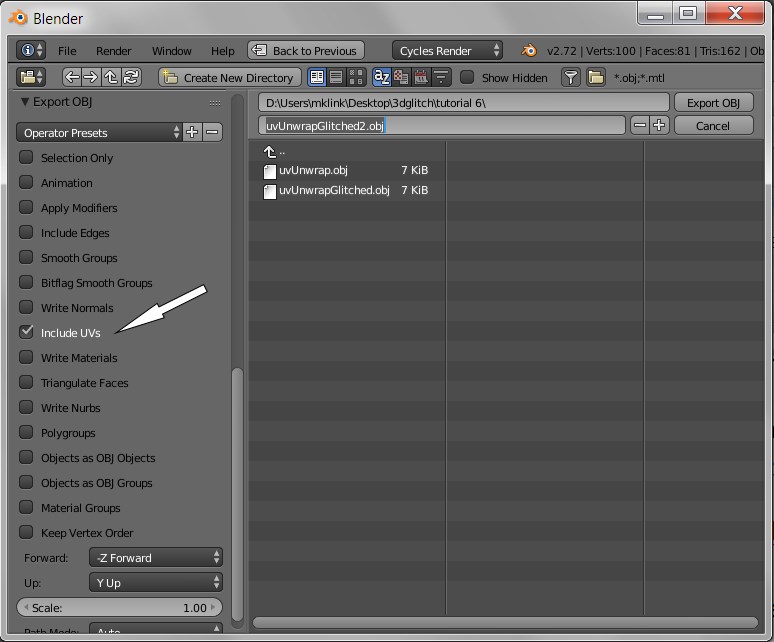Viewport: 774px width, 642px height.
Task: Open the Window menu
Action: 171,50
